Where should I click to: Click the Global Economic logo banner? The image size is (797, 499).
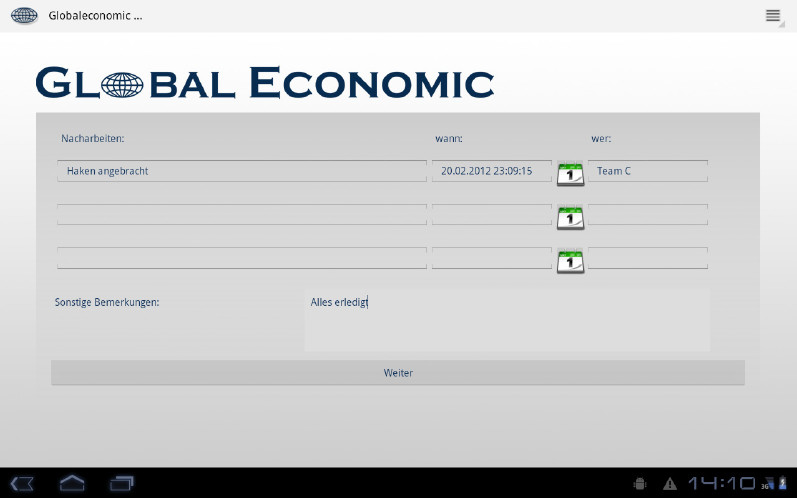[265, 82]
